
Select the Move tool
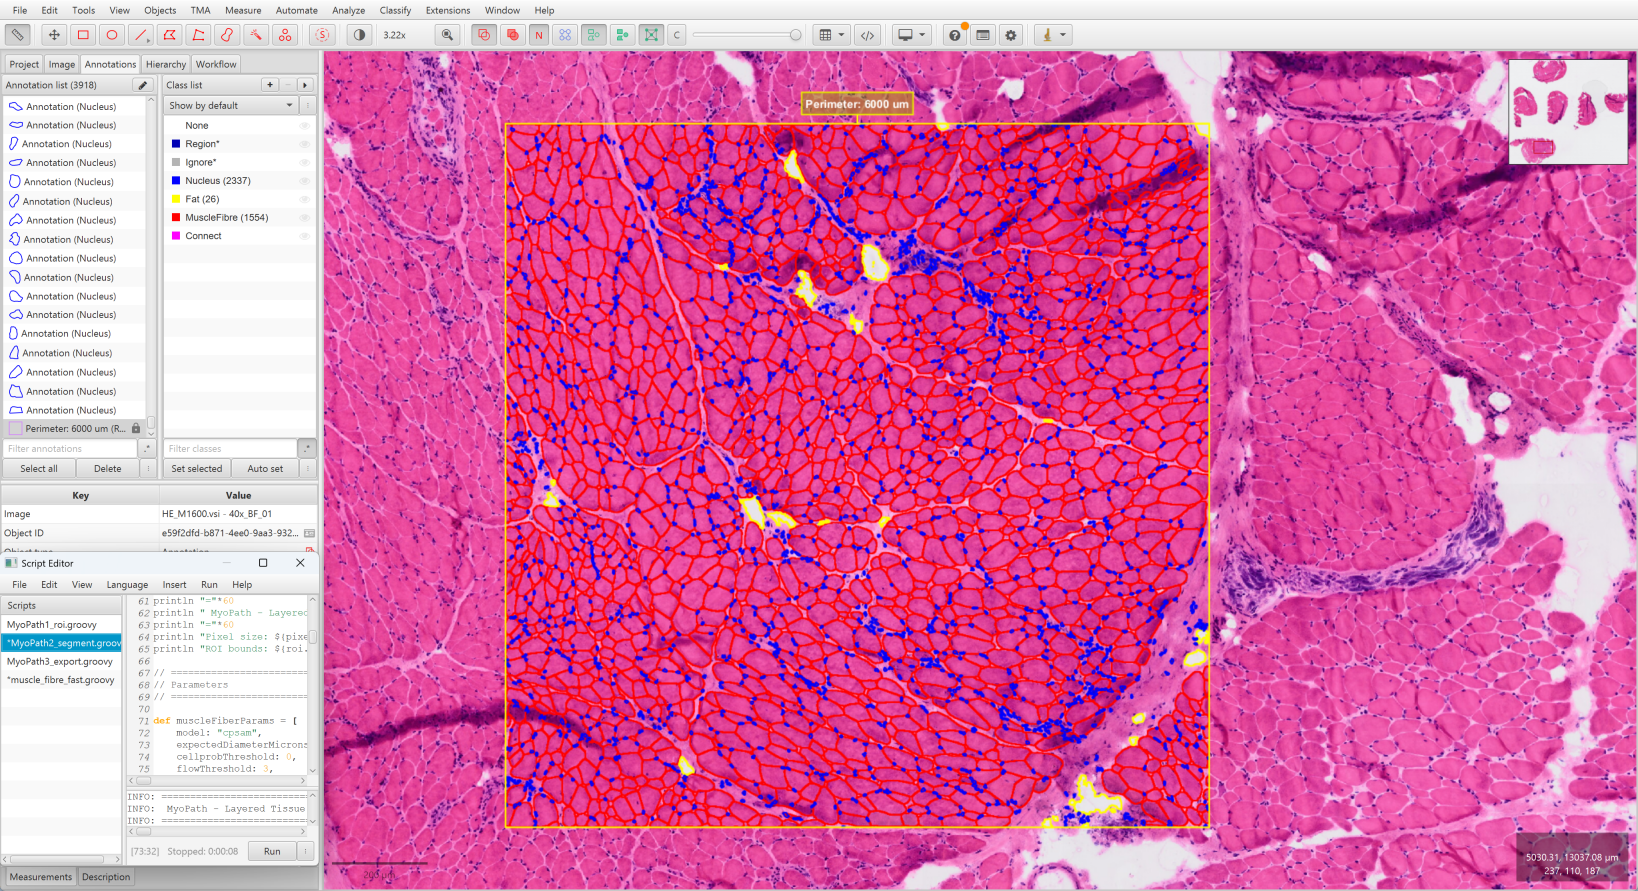[x=54, y=35]
